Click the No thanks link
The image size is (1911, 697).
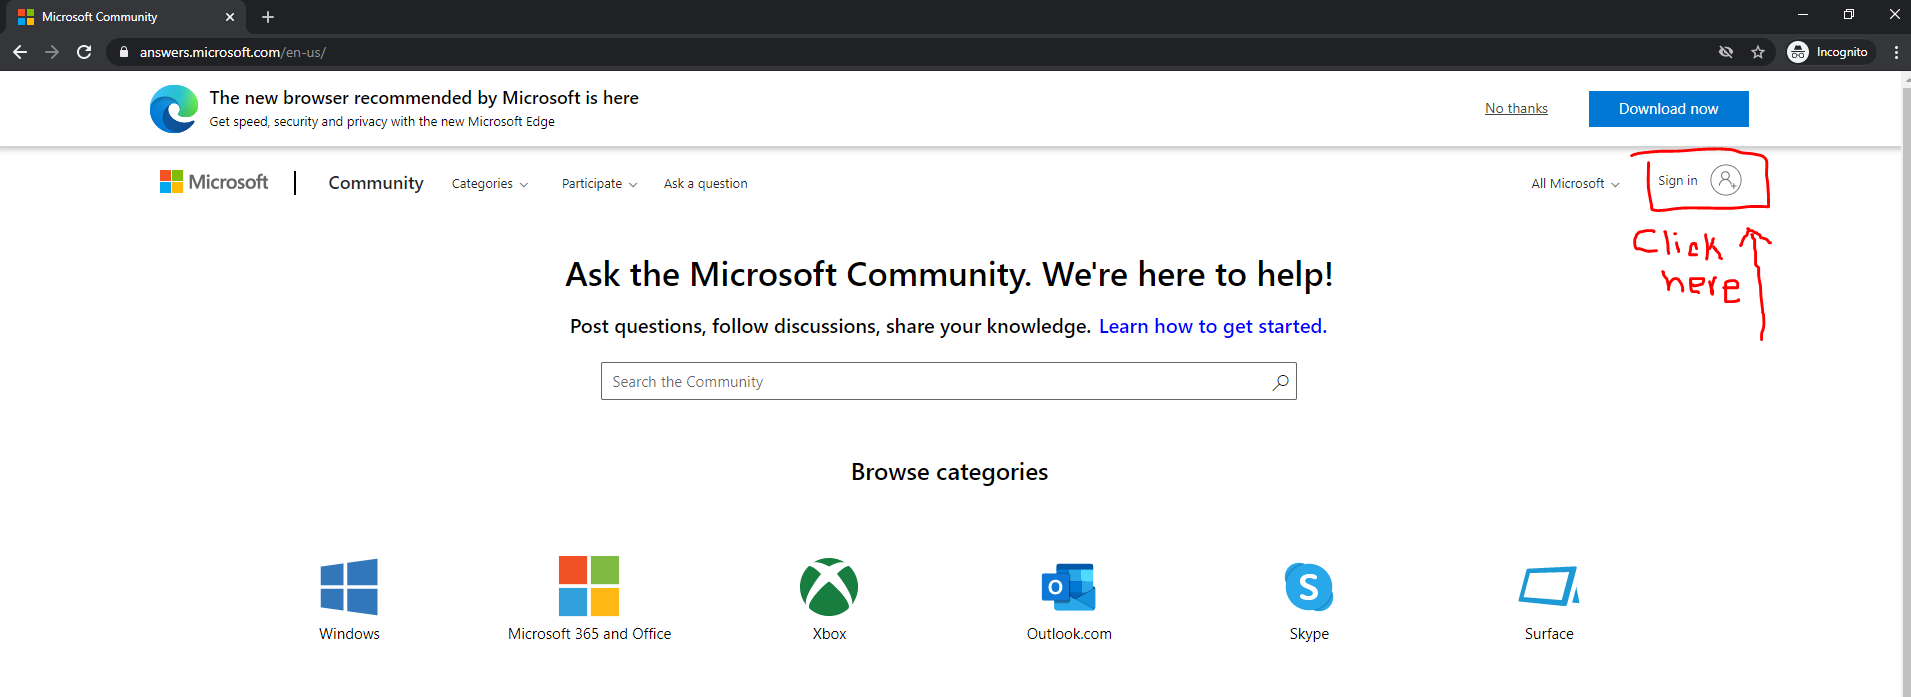pyautogui.click(x=1516, y=108)
